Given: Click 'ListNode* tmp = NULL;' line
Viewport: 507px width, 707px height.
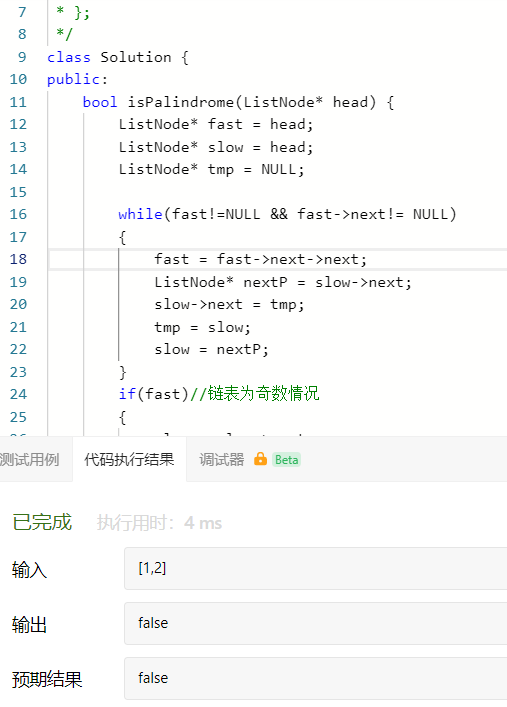Looking at the screenshot, I should [x=212, y=170].
